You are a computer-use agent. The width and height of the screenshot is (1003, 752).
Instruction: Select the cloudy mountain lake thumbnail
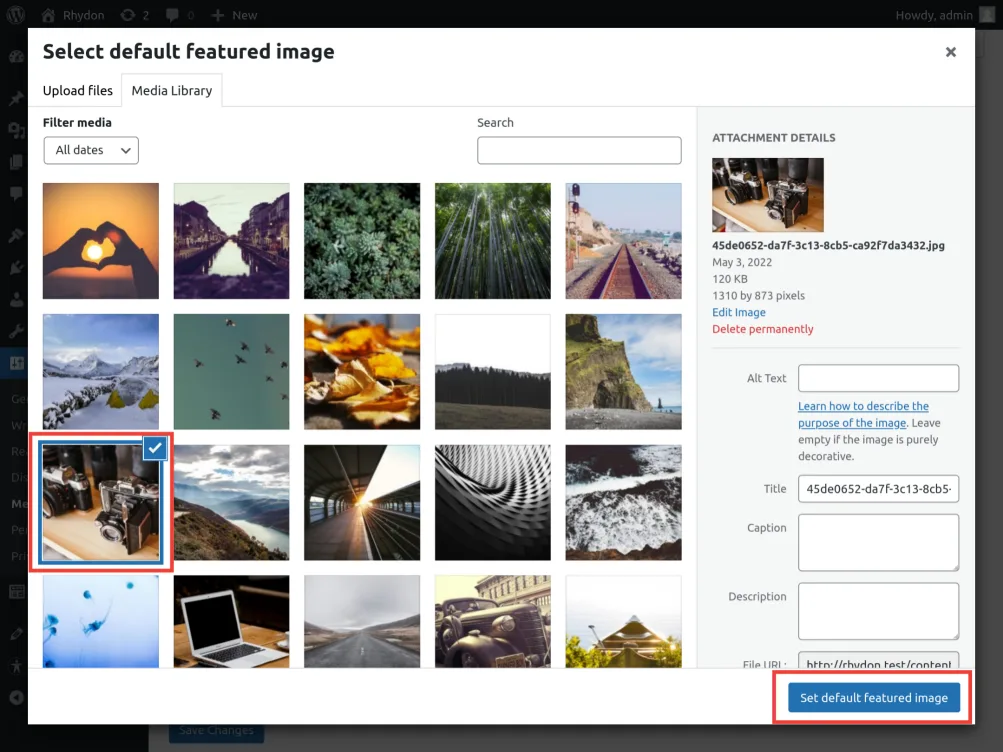point(232,503)
